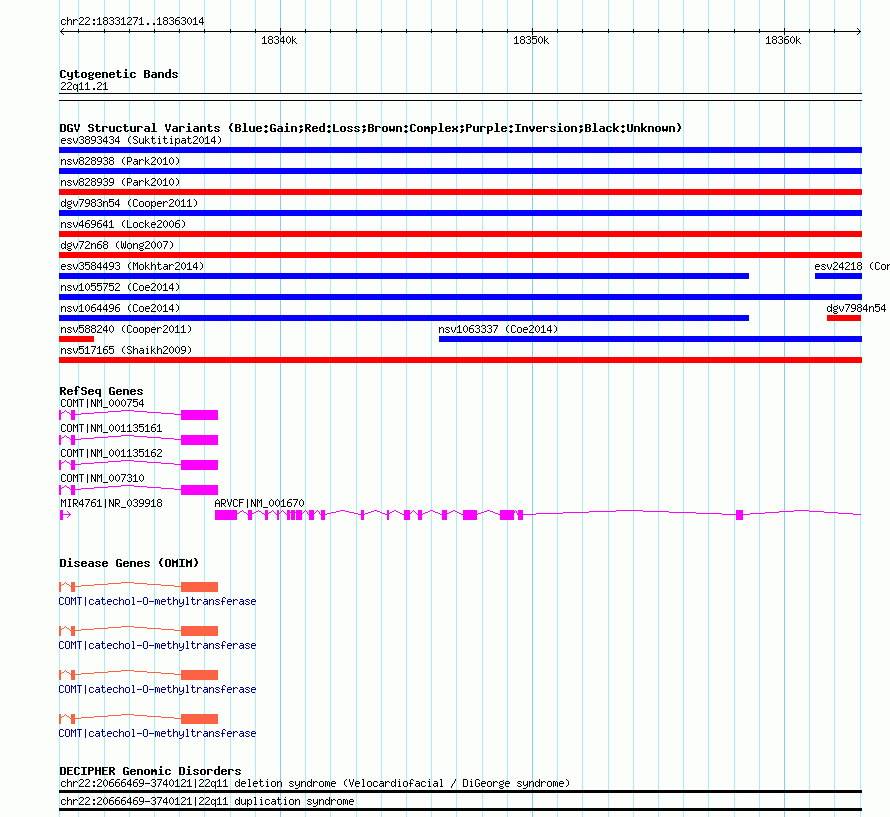Click the nsv828939 (Park2010) label
The width and height of the screenshot is (890, 817).
[120, 182]
